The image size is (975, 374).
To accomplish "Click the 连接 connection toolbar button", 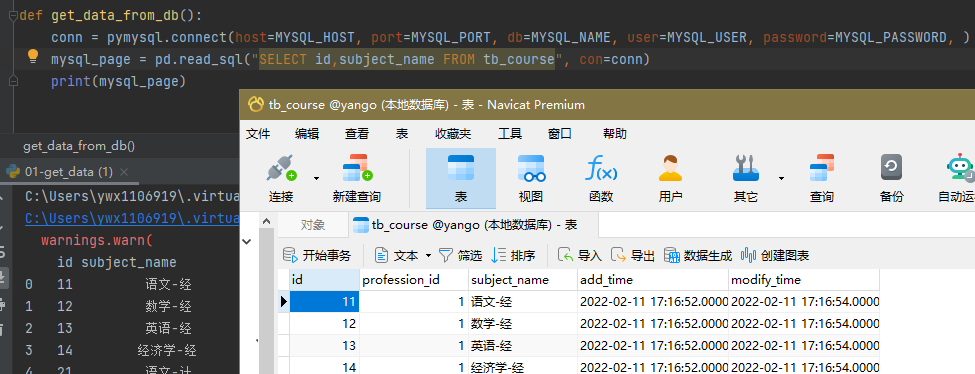I will tap(281, 179).
